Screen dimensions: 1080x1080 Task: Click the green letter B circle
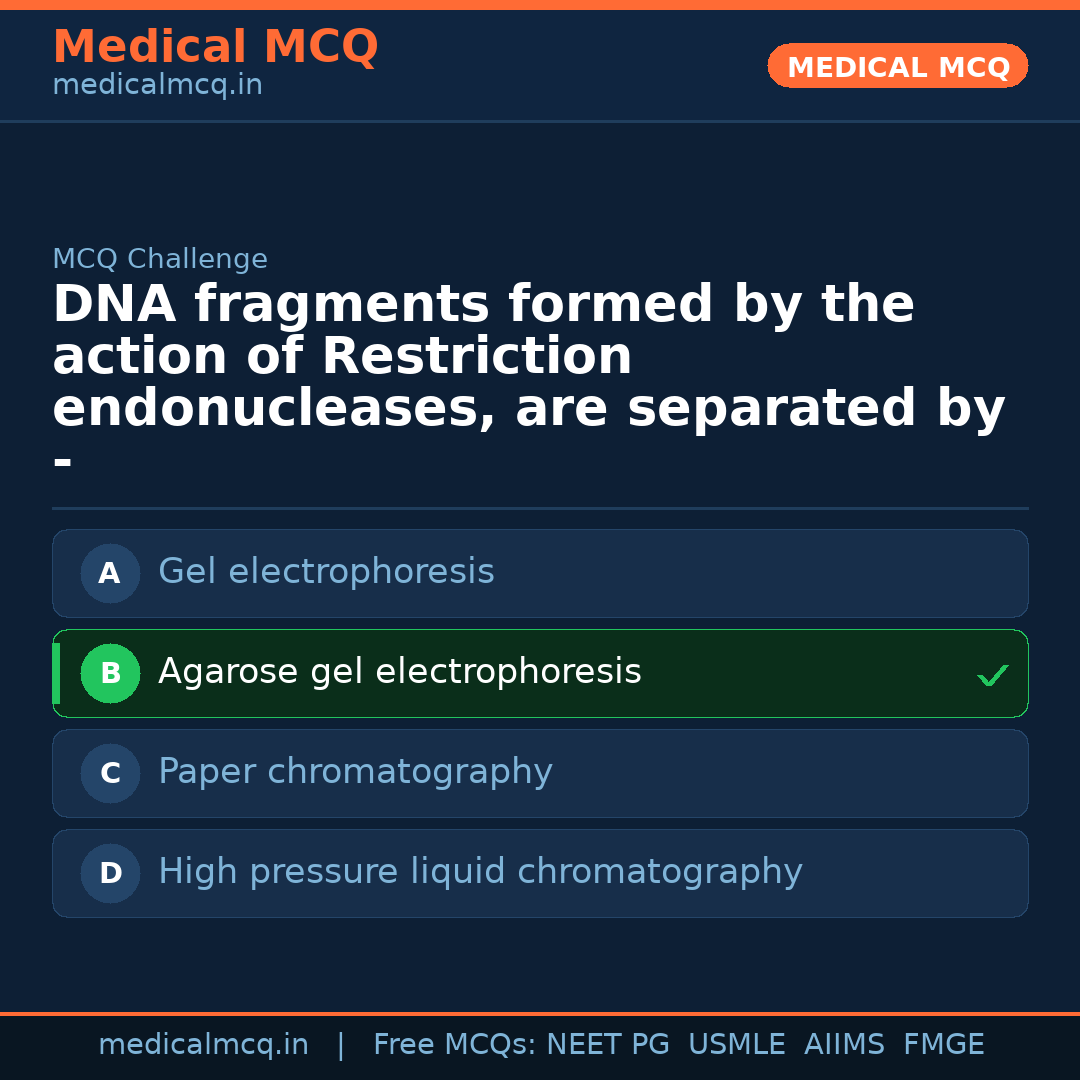click(x=110, y=674)
